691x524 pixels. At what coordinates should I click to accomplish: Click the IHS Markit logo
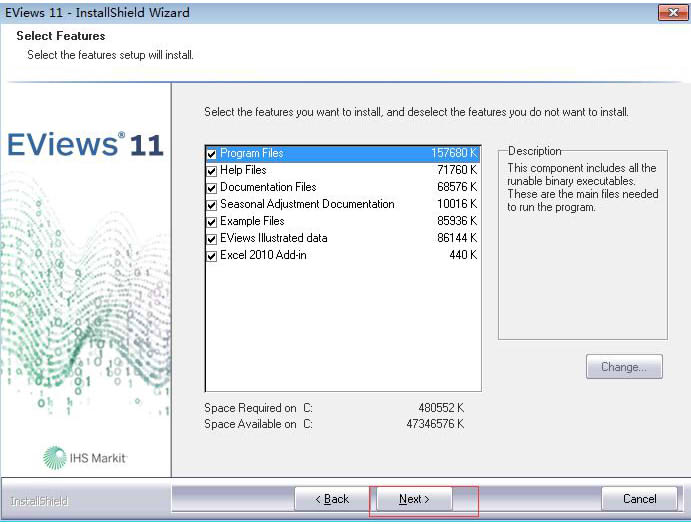coord(85,458)
